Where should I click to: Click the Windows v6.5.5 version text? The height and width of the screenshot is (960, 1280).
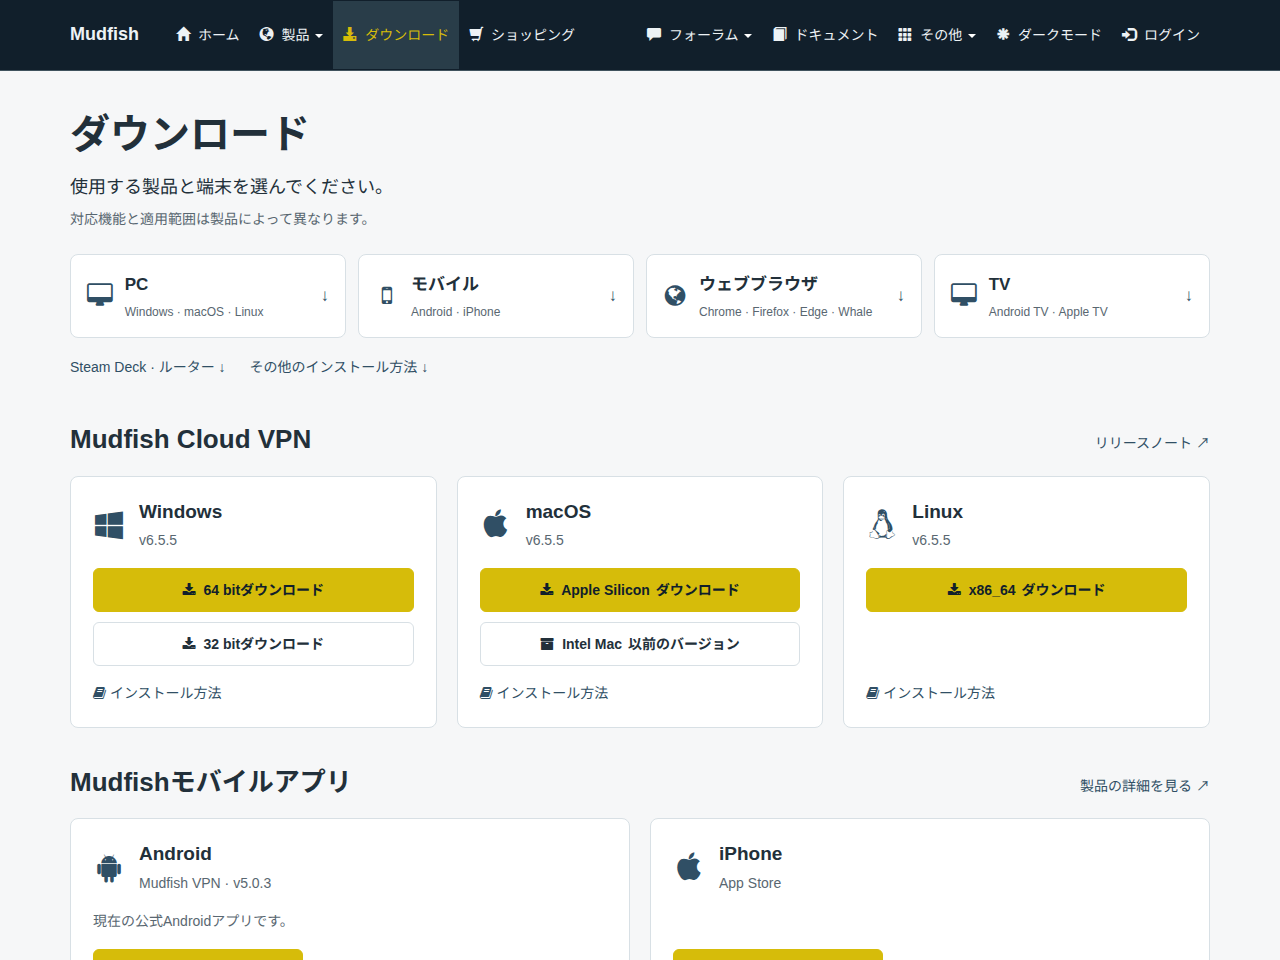point(158,540)
